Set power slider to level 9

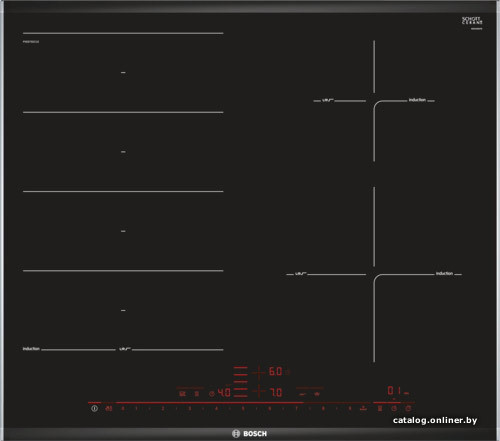[350, 408]
